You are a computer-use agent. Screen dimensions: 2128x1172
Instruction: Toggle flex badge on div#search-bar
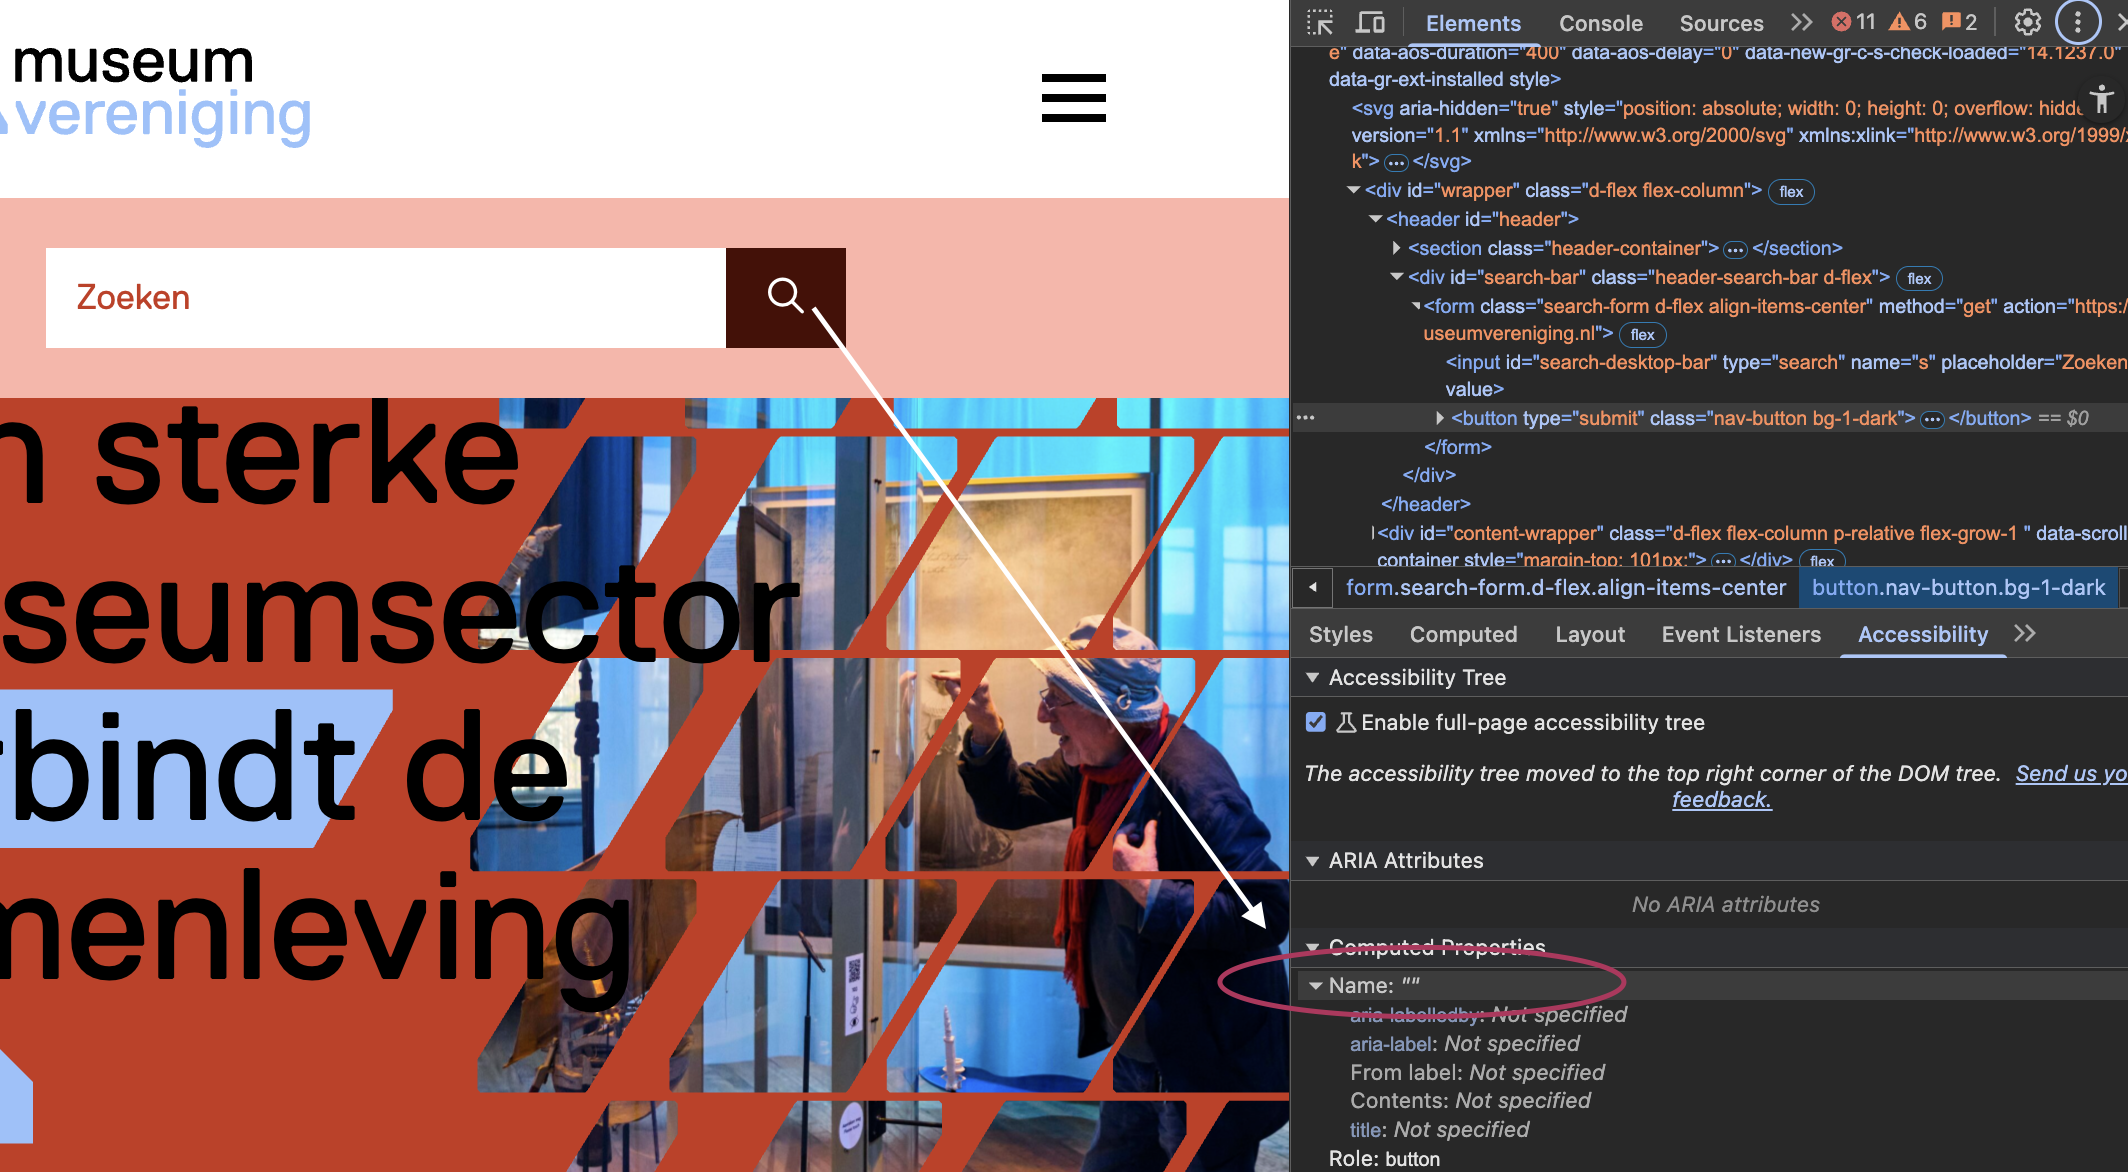point(1919,279)
